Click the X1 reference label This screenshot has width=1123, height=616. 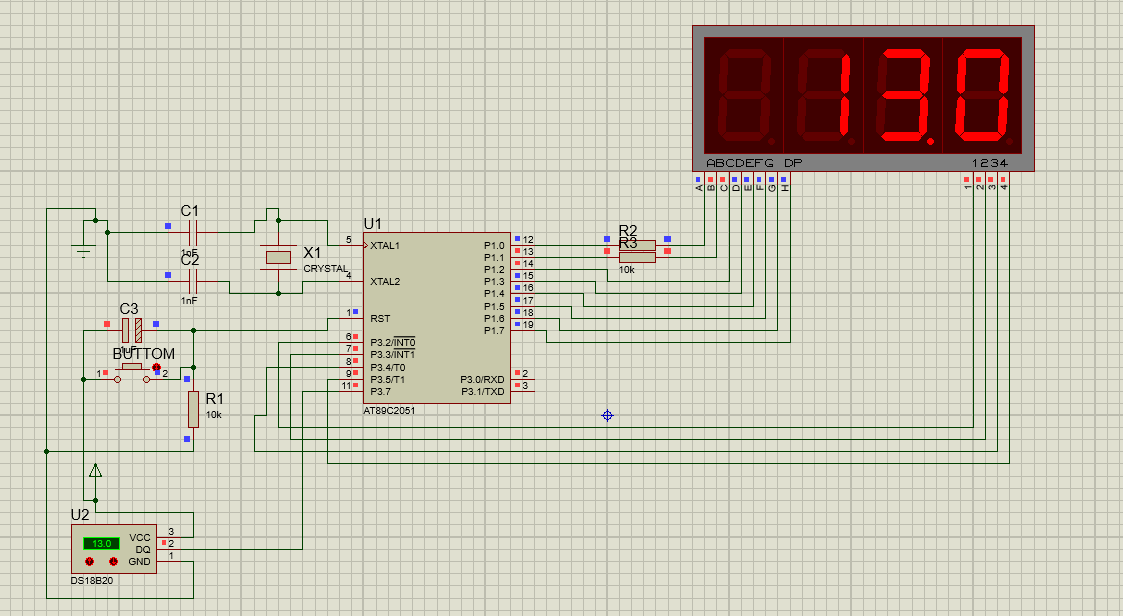point(312,253)
